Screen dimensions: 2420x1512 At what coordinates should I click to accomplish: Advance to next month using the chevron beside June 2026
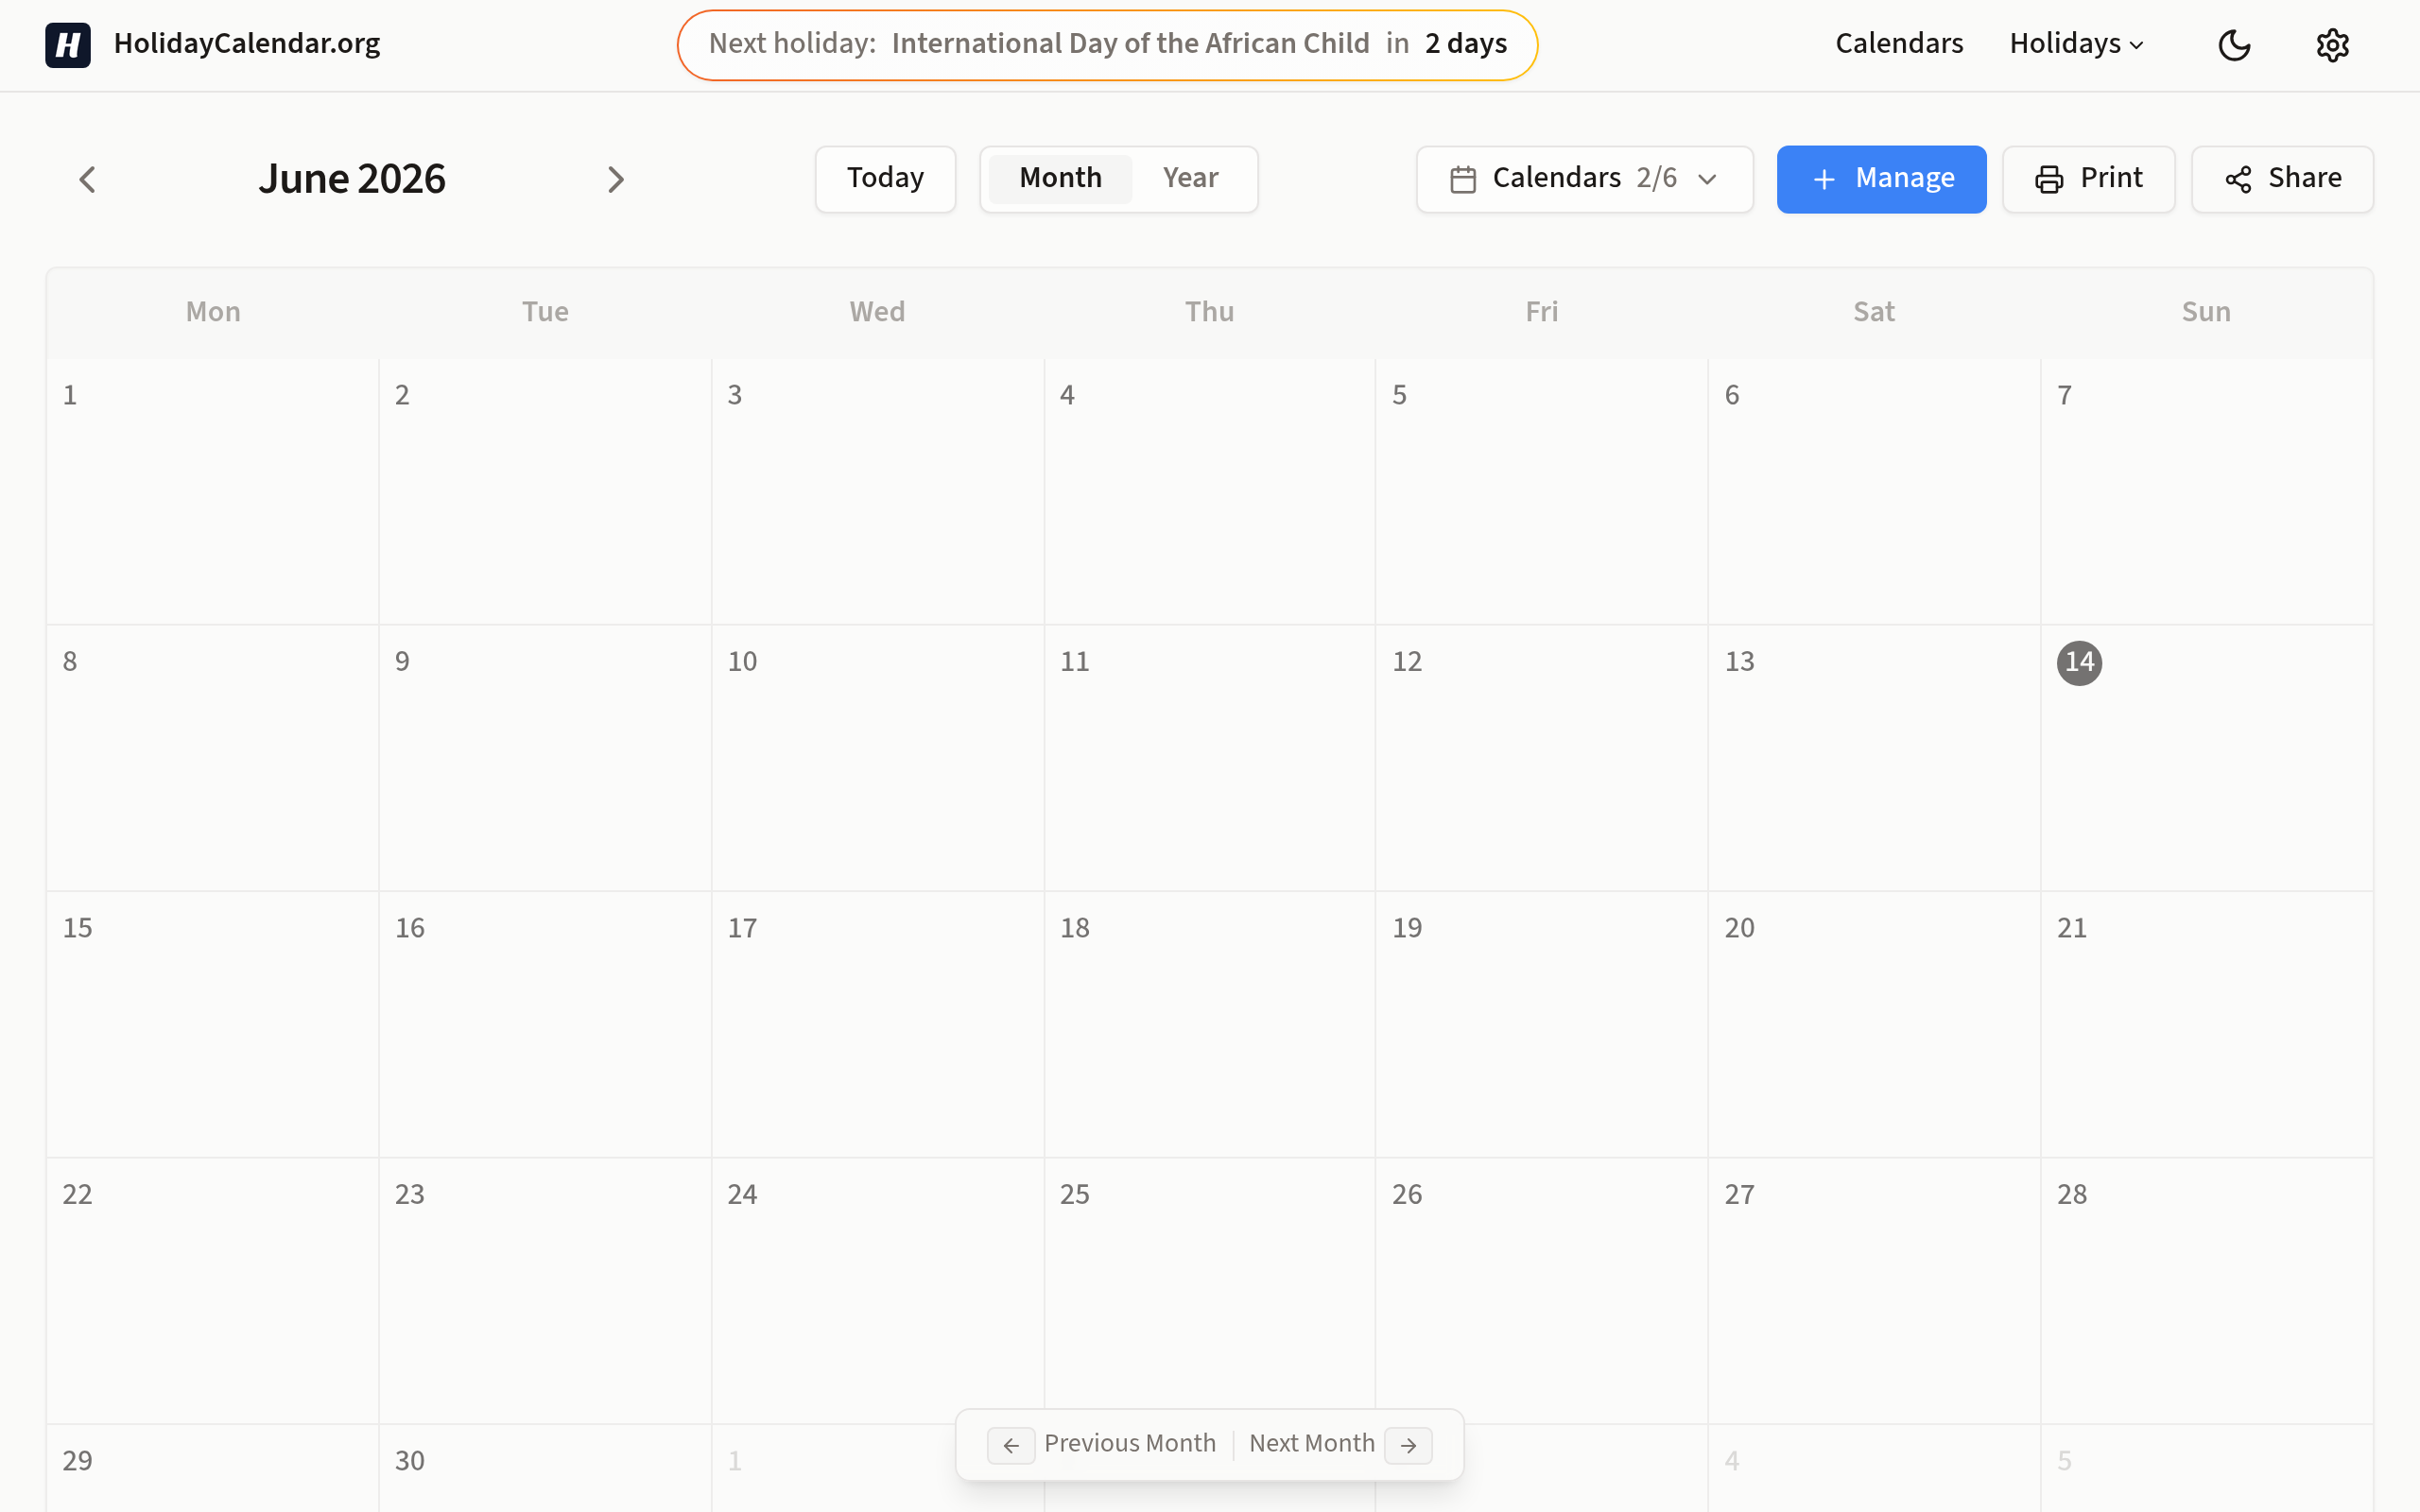615,179
